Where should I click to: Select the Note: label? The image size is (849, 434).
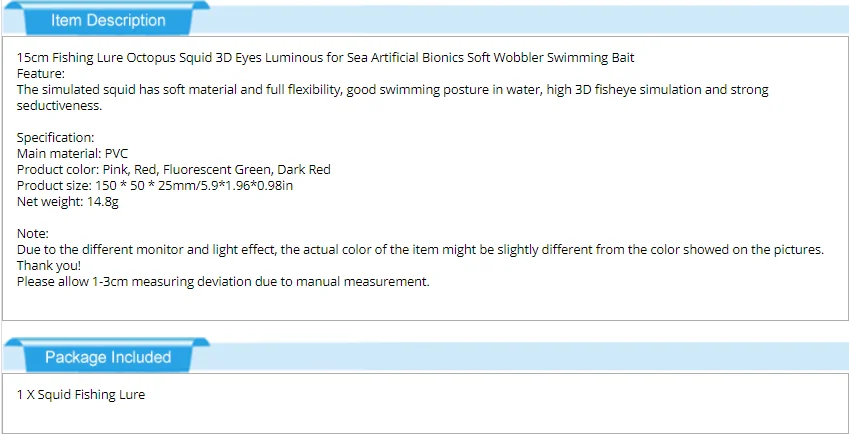coord(34,234)
